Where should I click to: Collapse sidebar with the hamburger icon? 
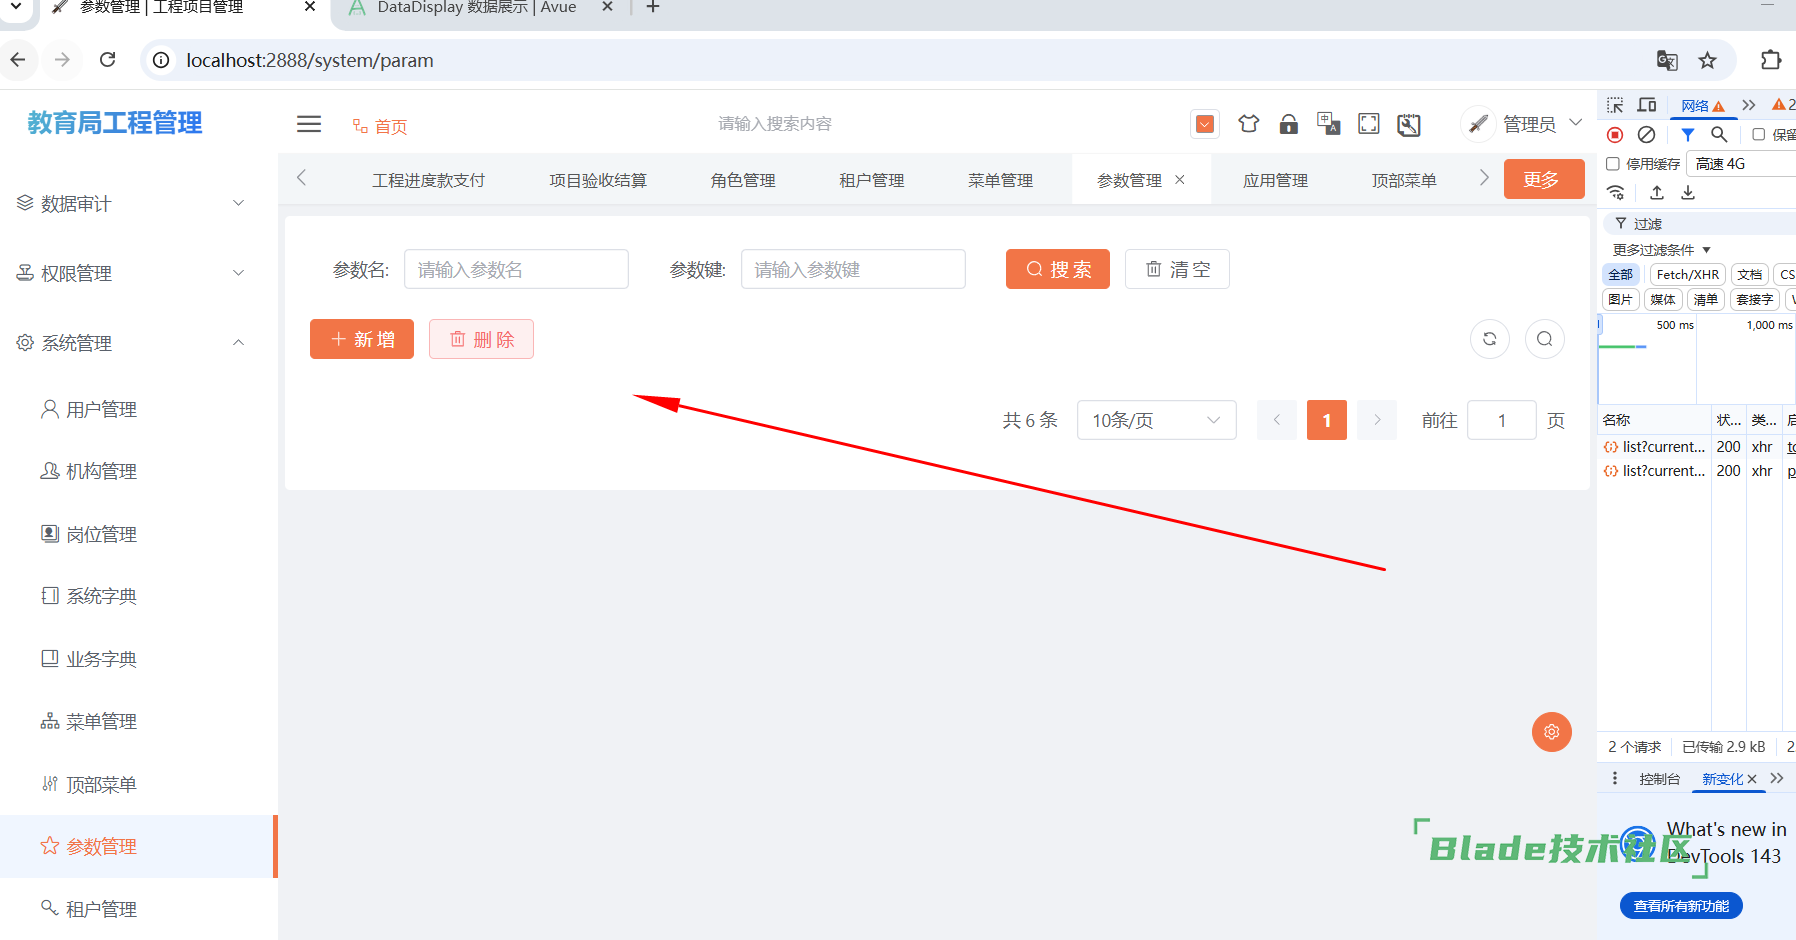click(309, 124)
